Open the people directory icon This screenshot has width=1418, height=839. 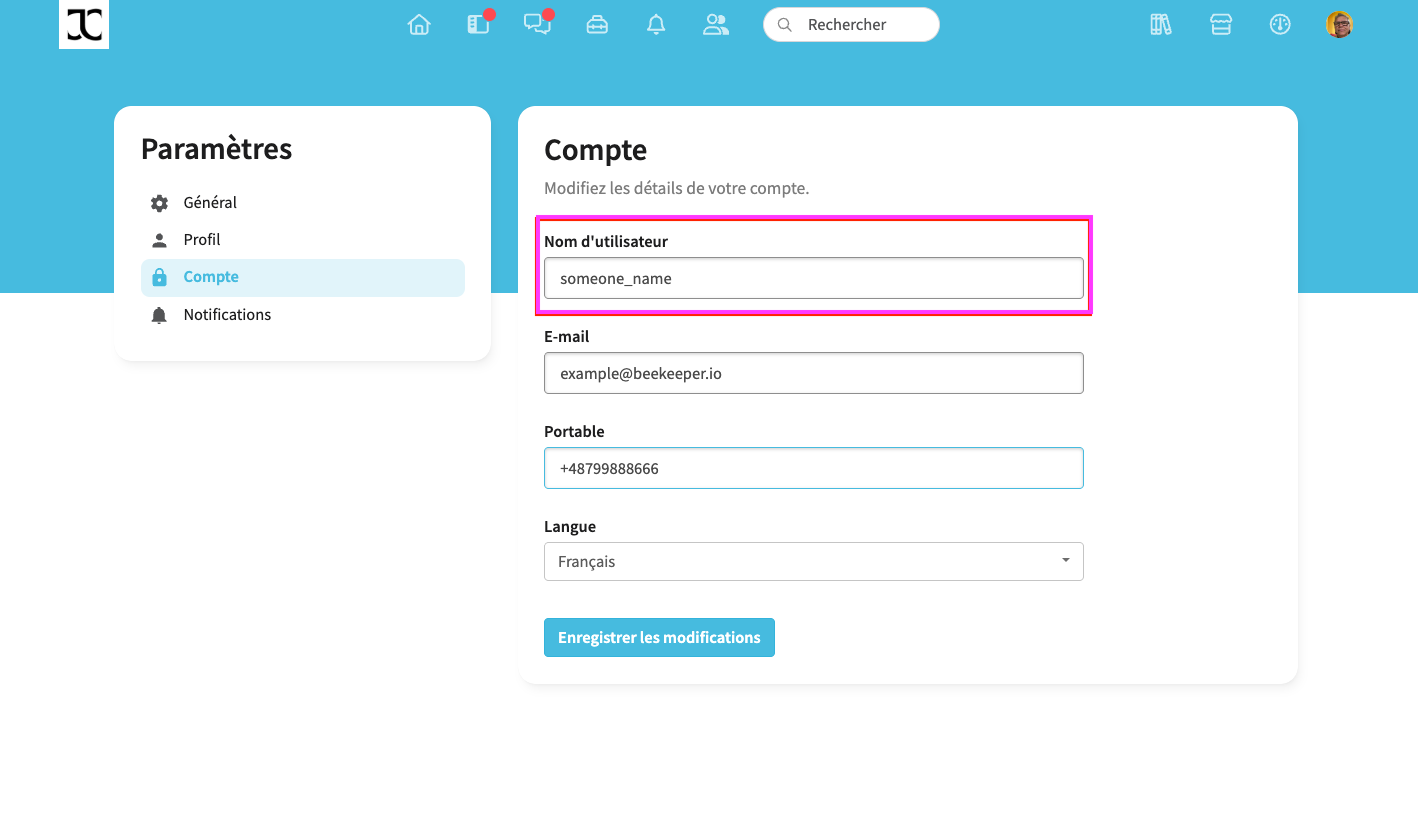(715, 25)
